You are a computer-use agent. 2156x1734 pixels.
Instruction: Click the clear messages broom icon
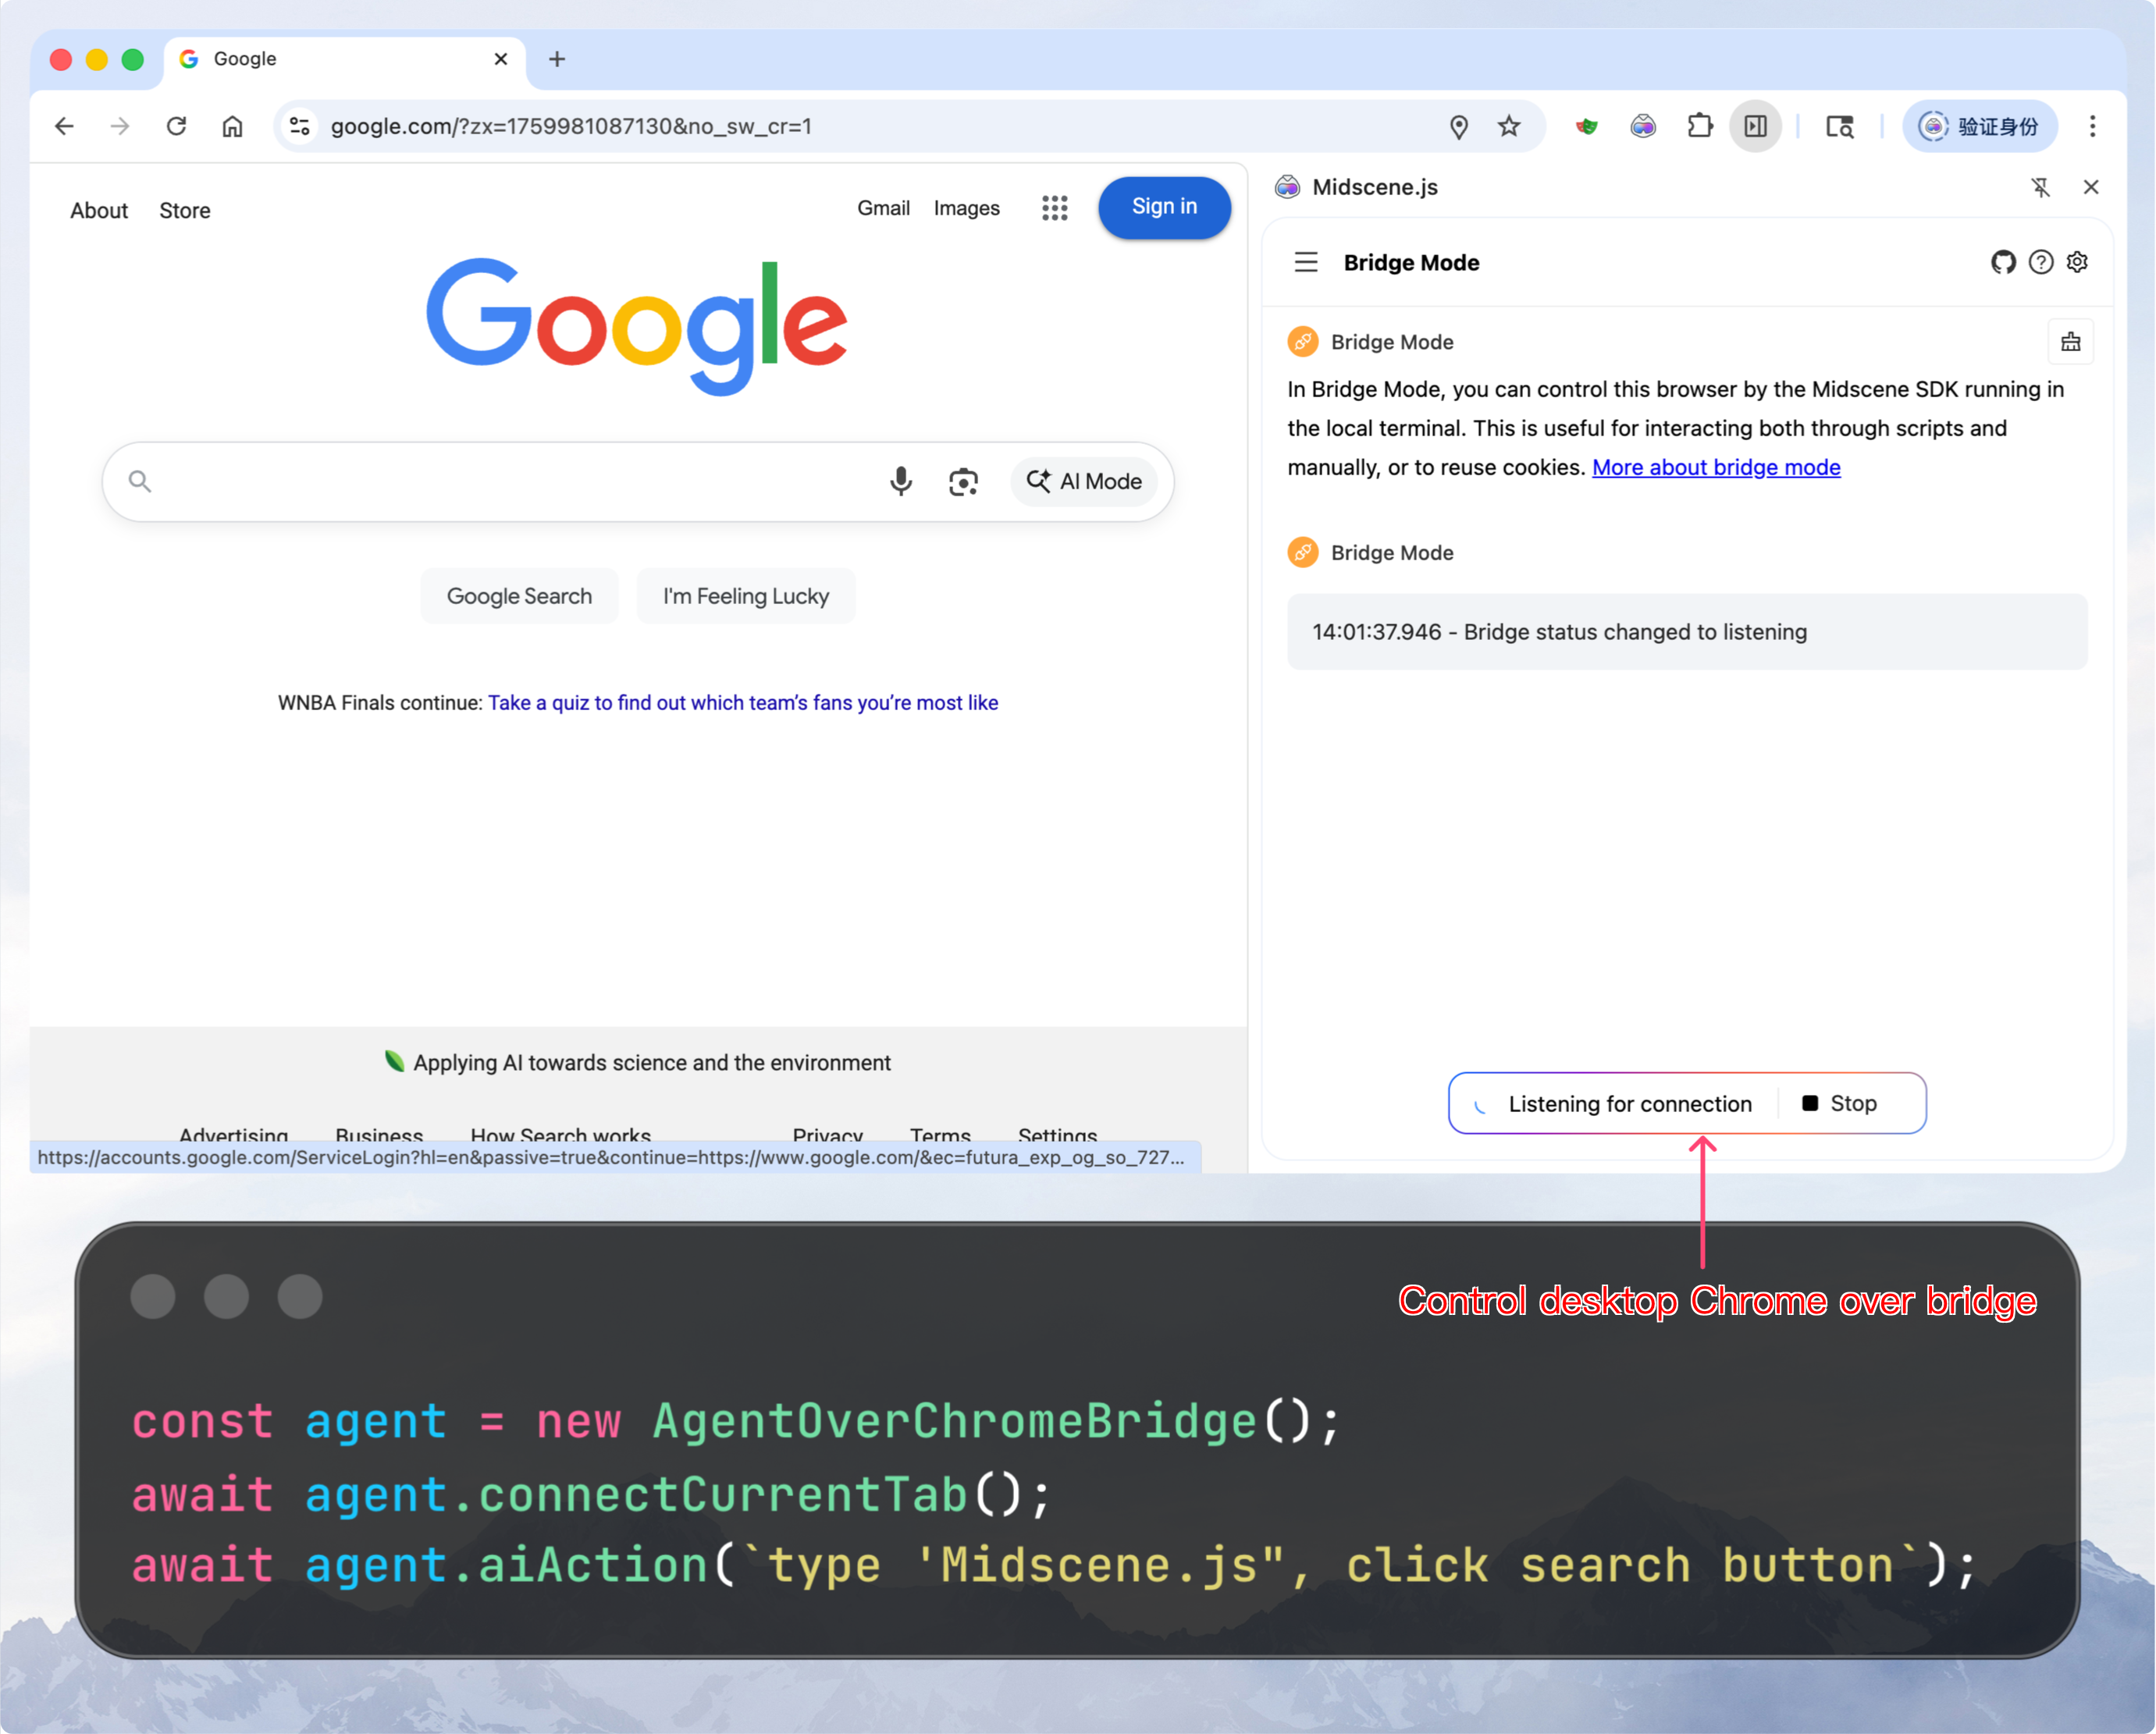pos(2070,342)
